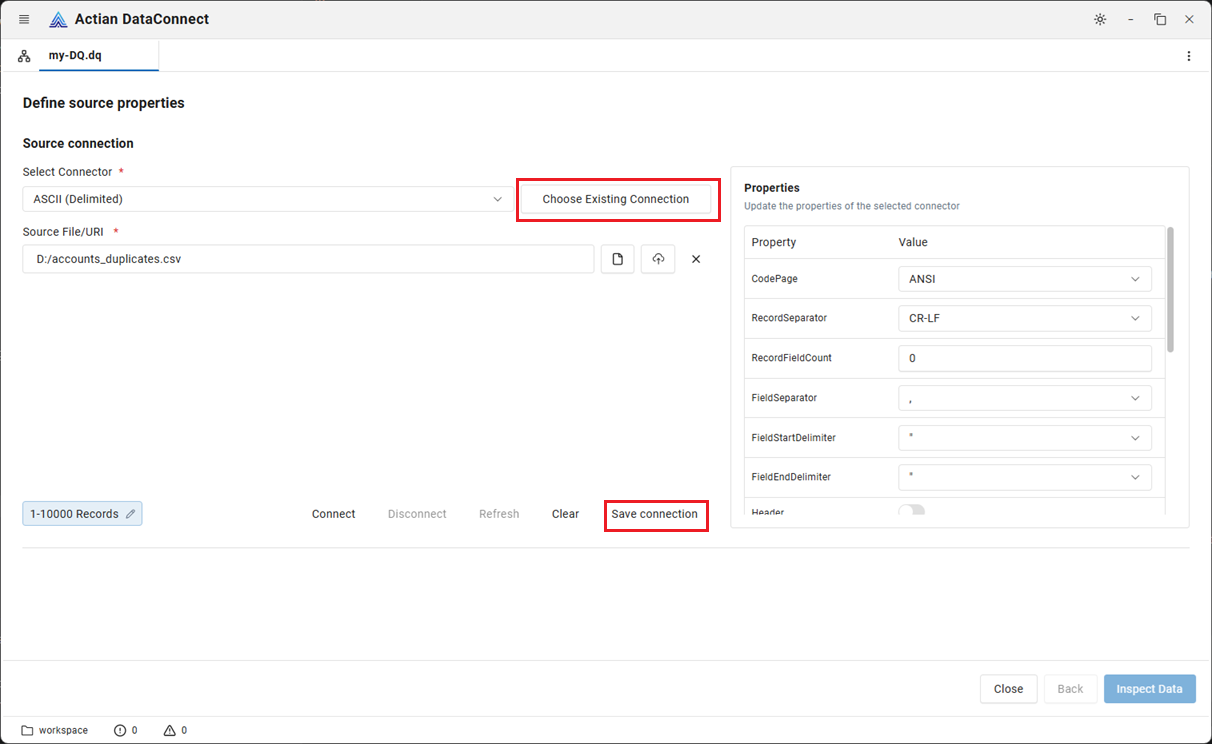The width and height of the screenshot is (1212, 744).
Task: Click the Connect button
Action: click(334, 514)
